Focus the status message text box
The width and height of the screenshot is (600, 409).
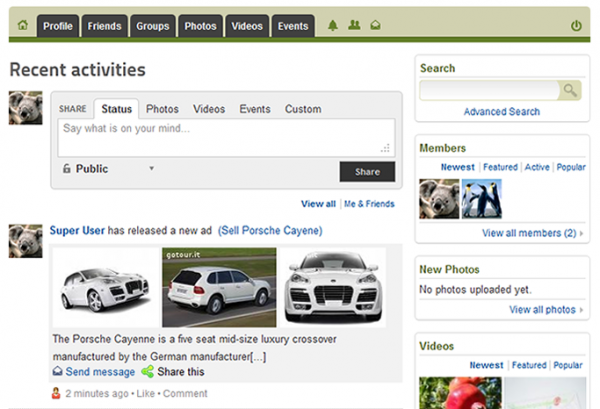click(227, 138)
